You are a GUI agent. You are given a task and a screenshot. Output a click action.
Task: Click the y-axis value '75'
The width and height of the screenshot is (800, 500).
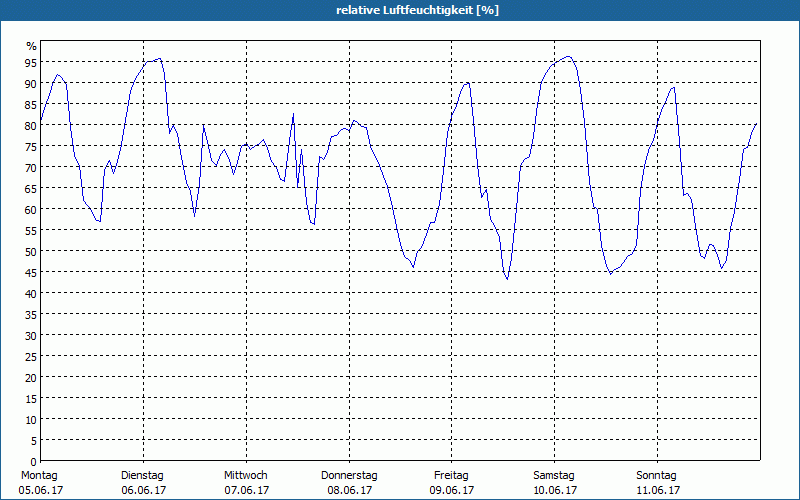point(31,146)
